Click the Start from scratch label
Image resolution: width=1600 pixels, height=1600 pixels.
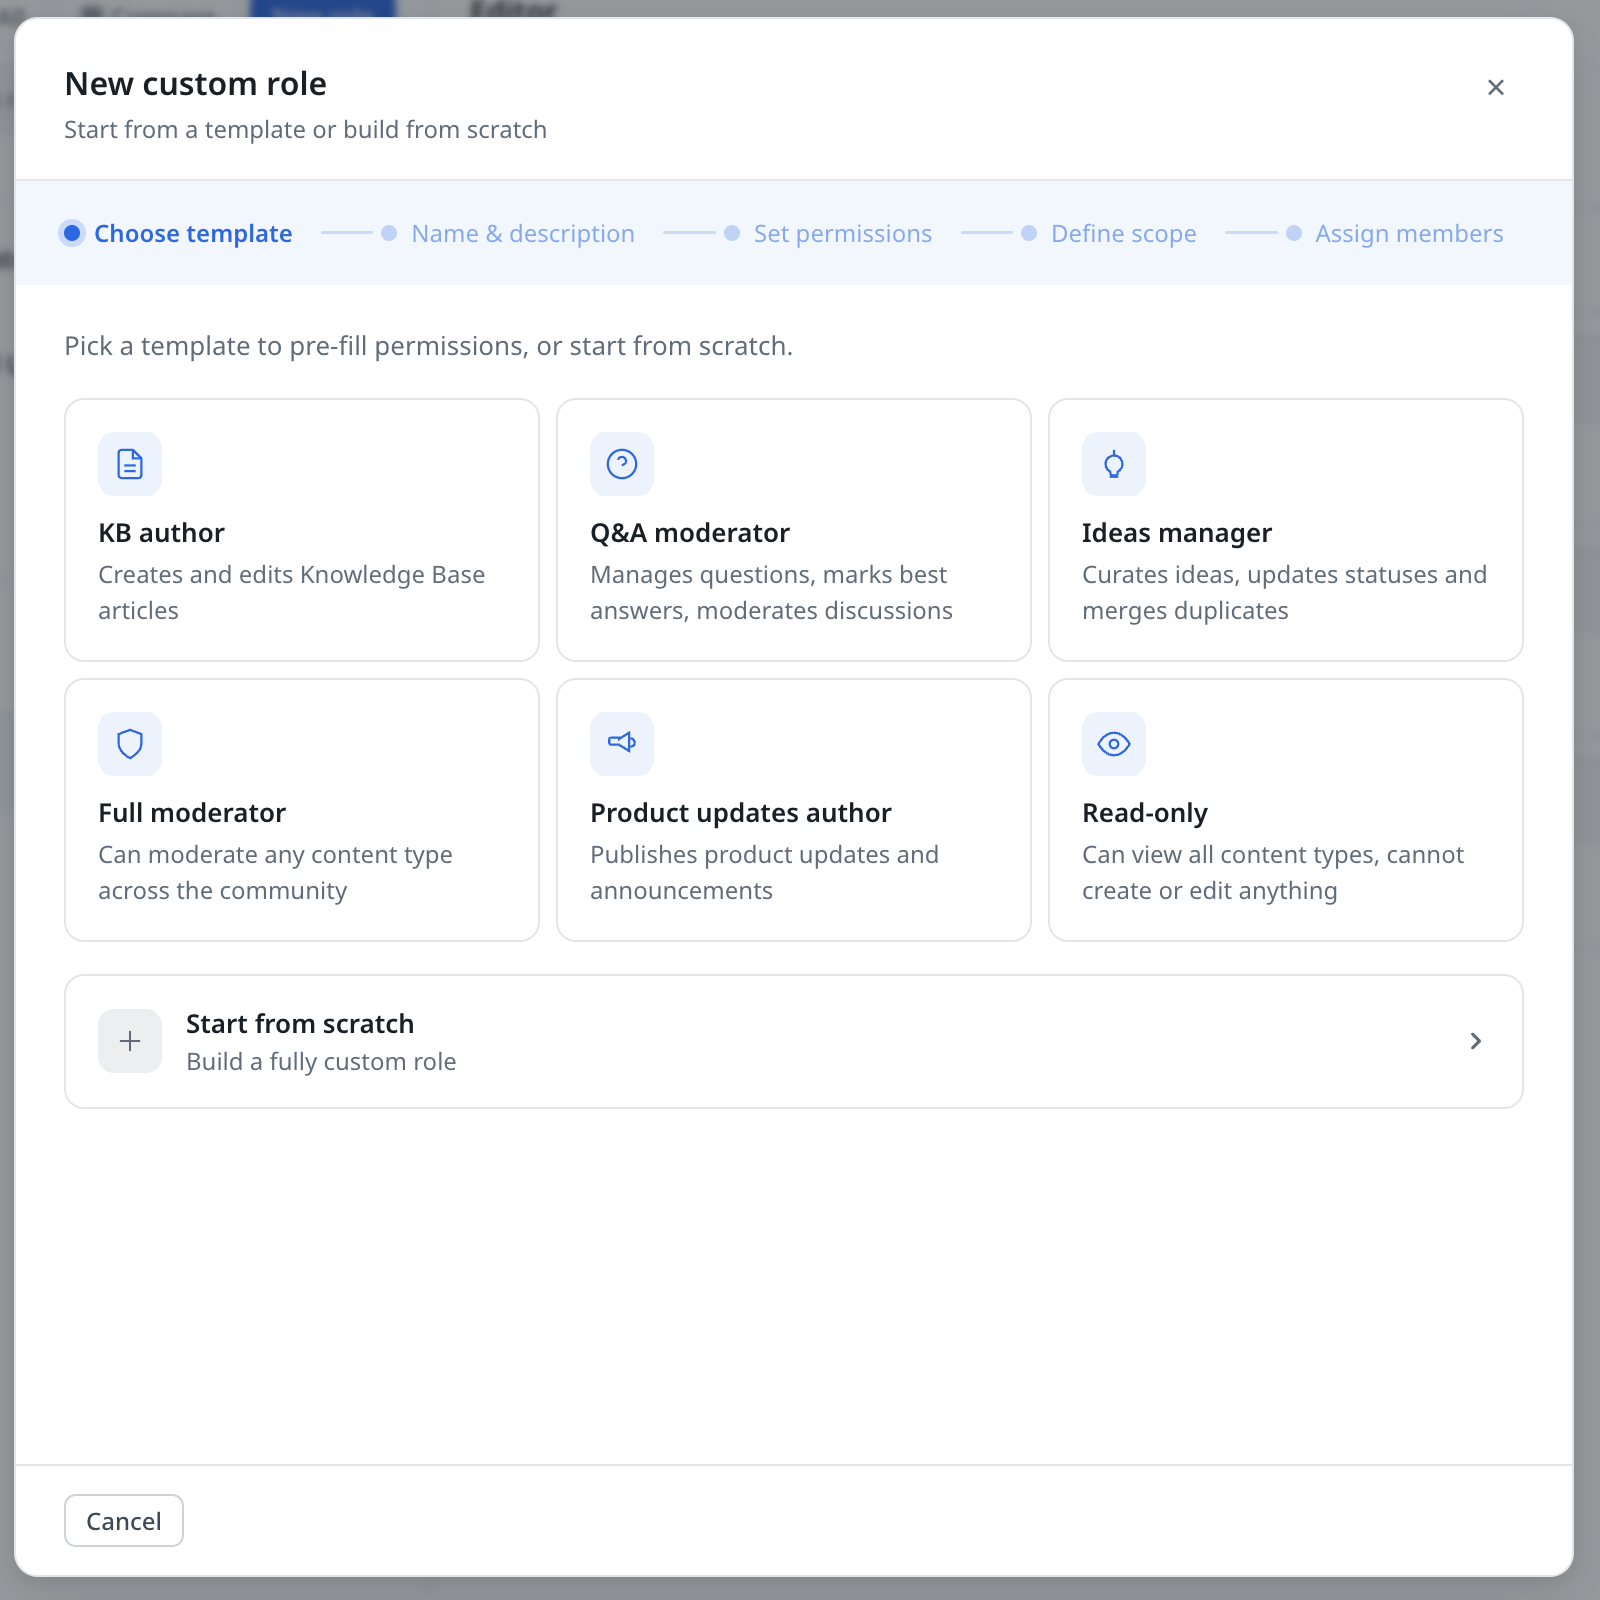pyautogui.click(x=300, y=1024)
